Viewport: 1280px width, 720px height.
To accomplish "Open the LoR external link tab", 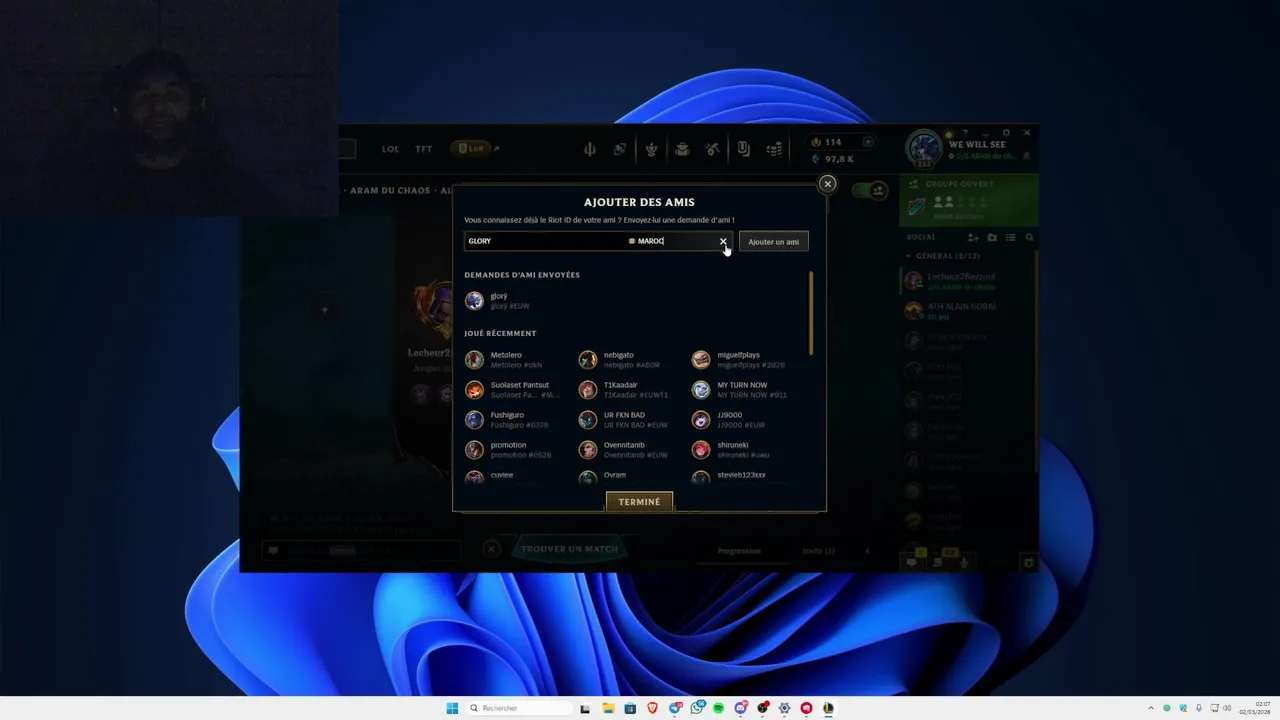I will (475, 148).
